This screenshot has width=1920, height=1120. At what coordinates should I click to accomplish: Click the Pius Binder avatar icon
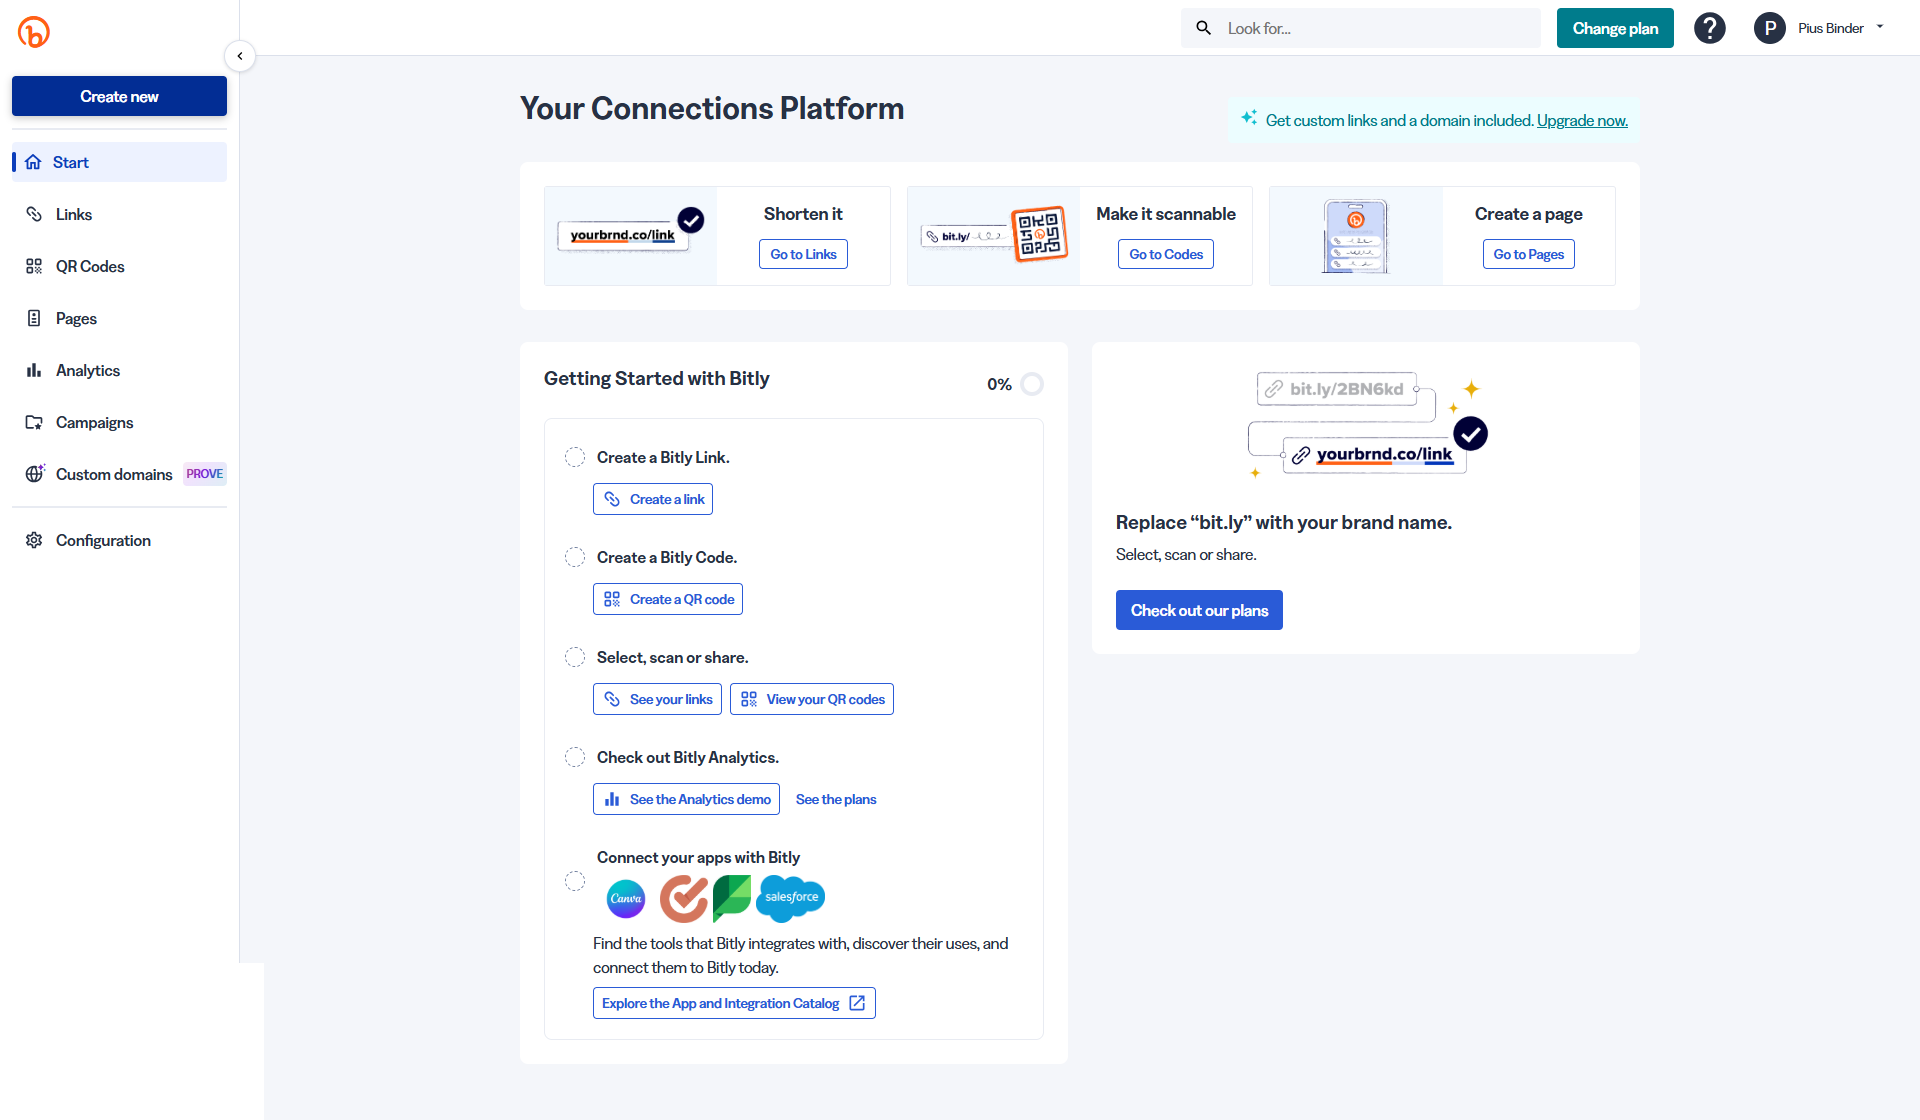tap(1769, 28)
